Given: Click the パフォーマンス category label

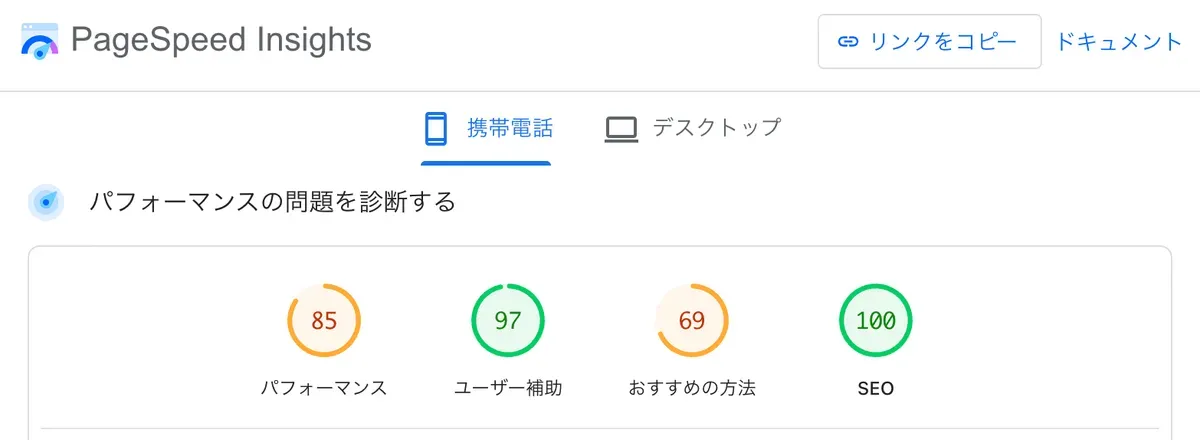Looking at the screenshot, I should pyautogui.click(x=324, y=388).
